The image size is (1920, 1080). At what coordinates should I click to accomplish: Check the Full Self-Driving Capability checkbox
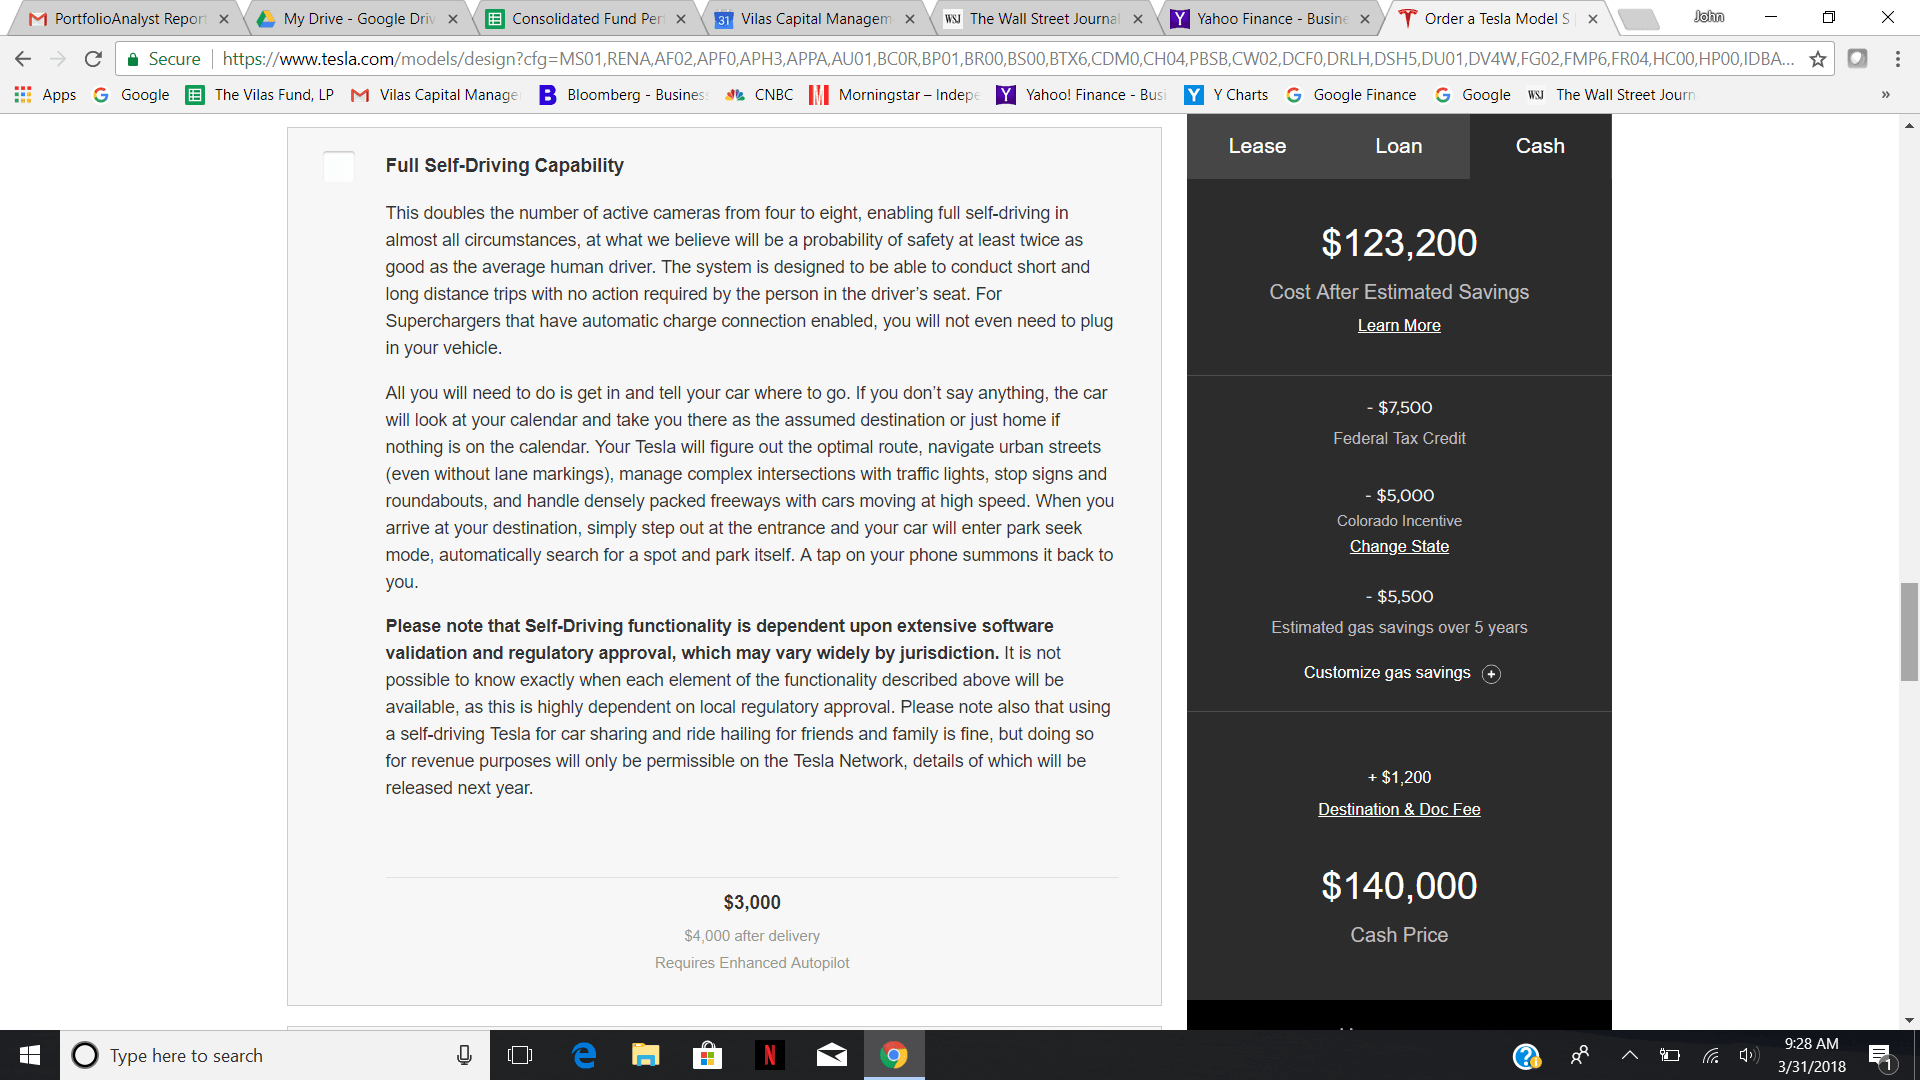[339, 166]
